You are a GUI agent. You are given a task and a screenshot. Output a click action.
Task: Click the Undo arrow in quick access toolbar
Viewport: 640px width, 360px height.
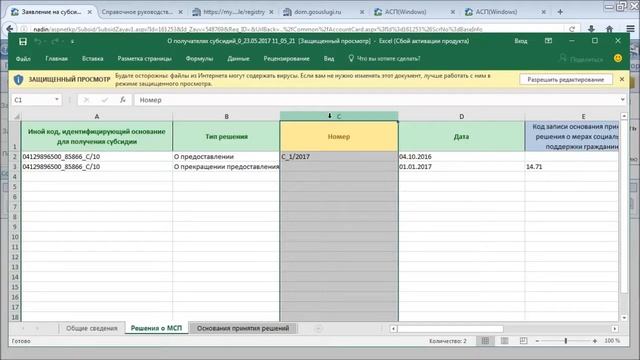click(38, 42)
